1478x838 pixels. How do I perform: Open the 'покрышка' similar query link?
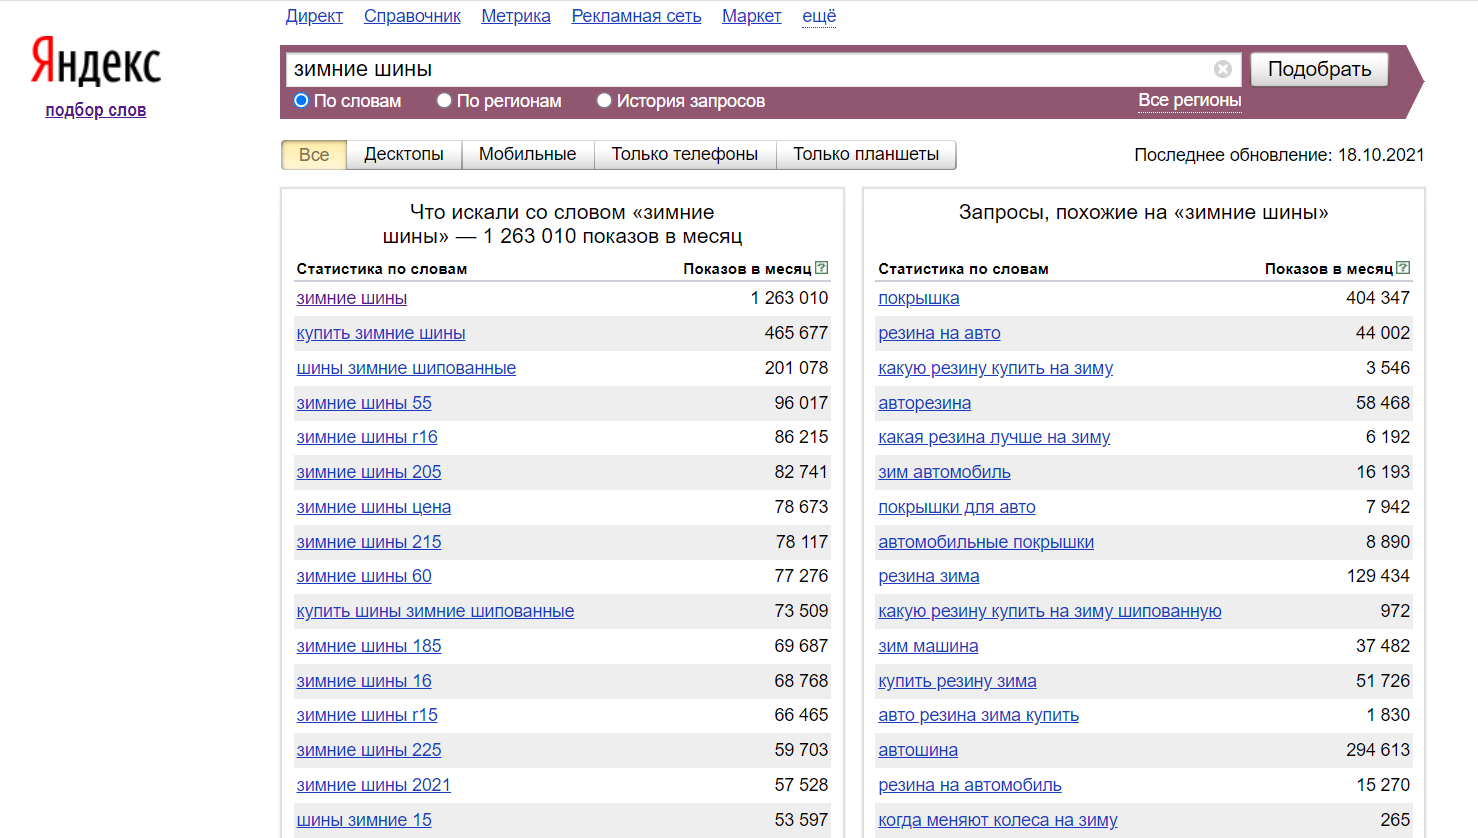coord(918,298)
